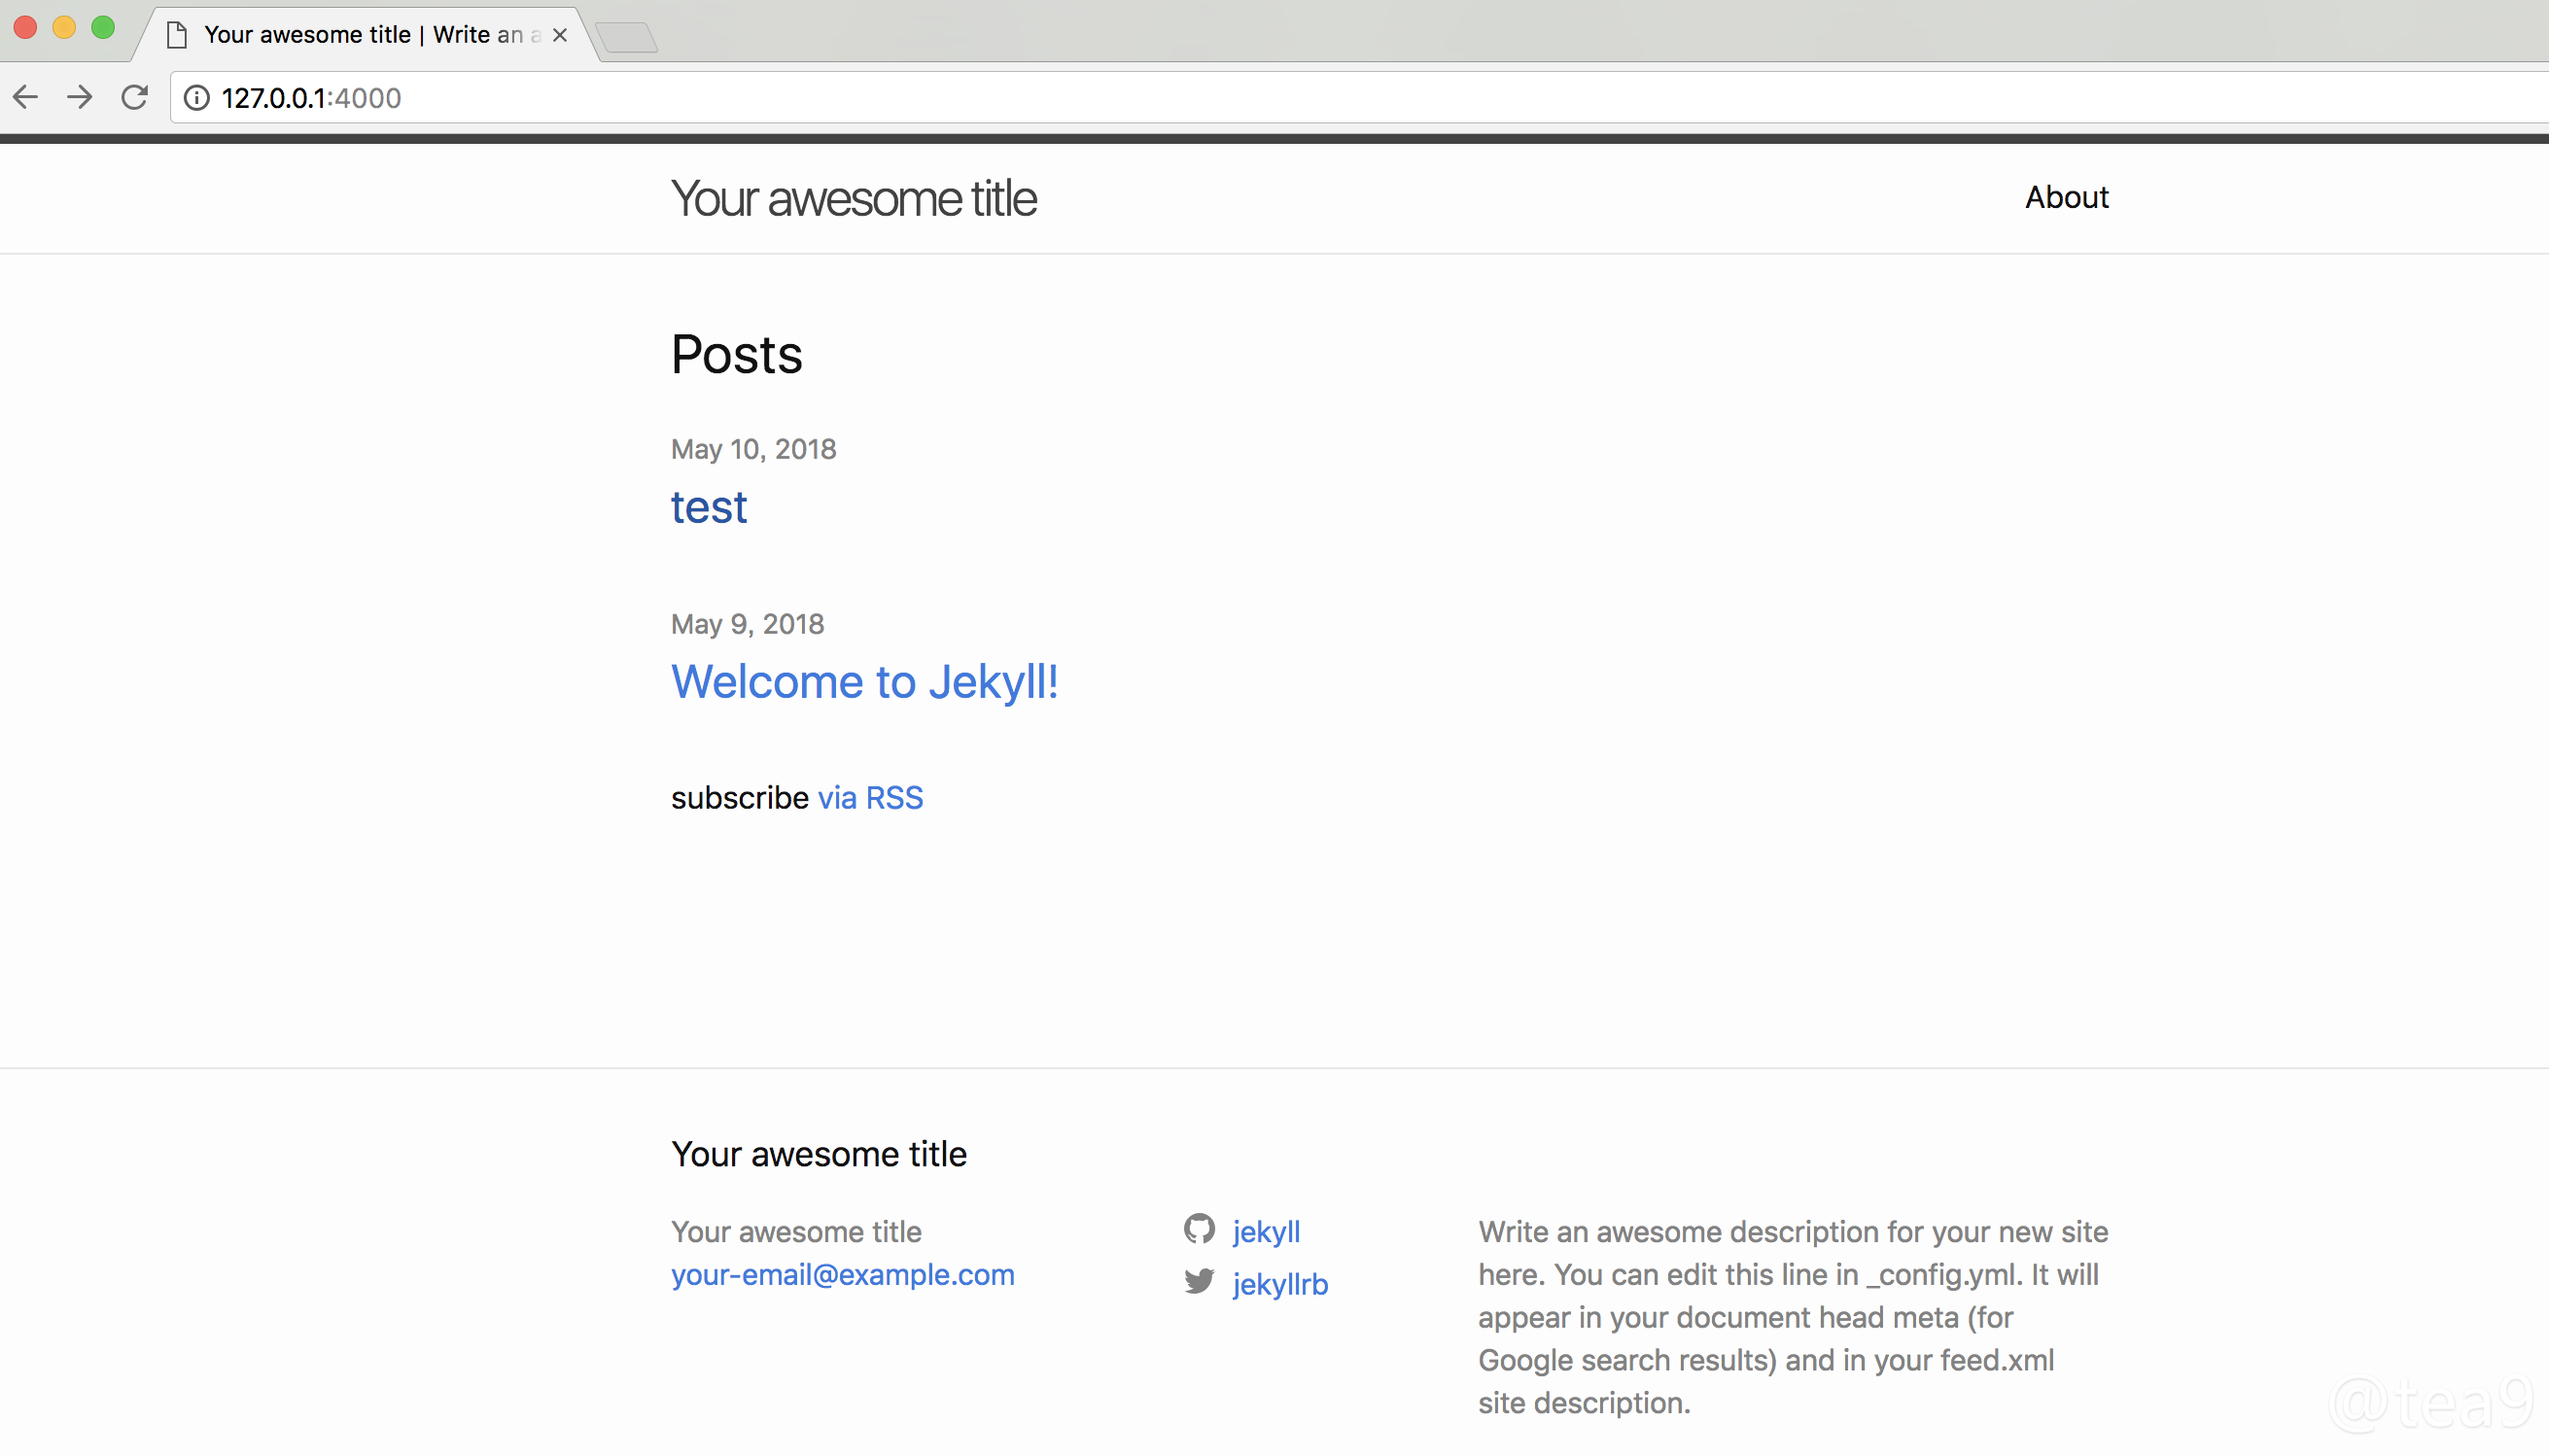Click the your-email@example.com link
This screenshot has width=2549, height=1456.
point(842,1275)
